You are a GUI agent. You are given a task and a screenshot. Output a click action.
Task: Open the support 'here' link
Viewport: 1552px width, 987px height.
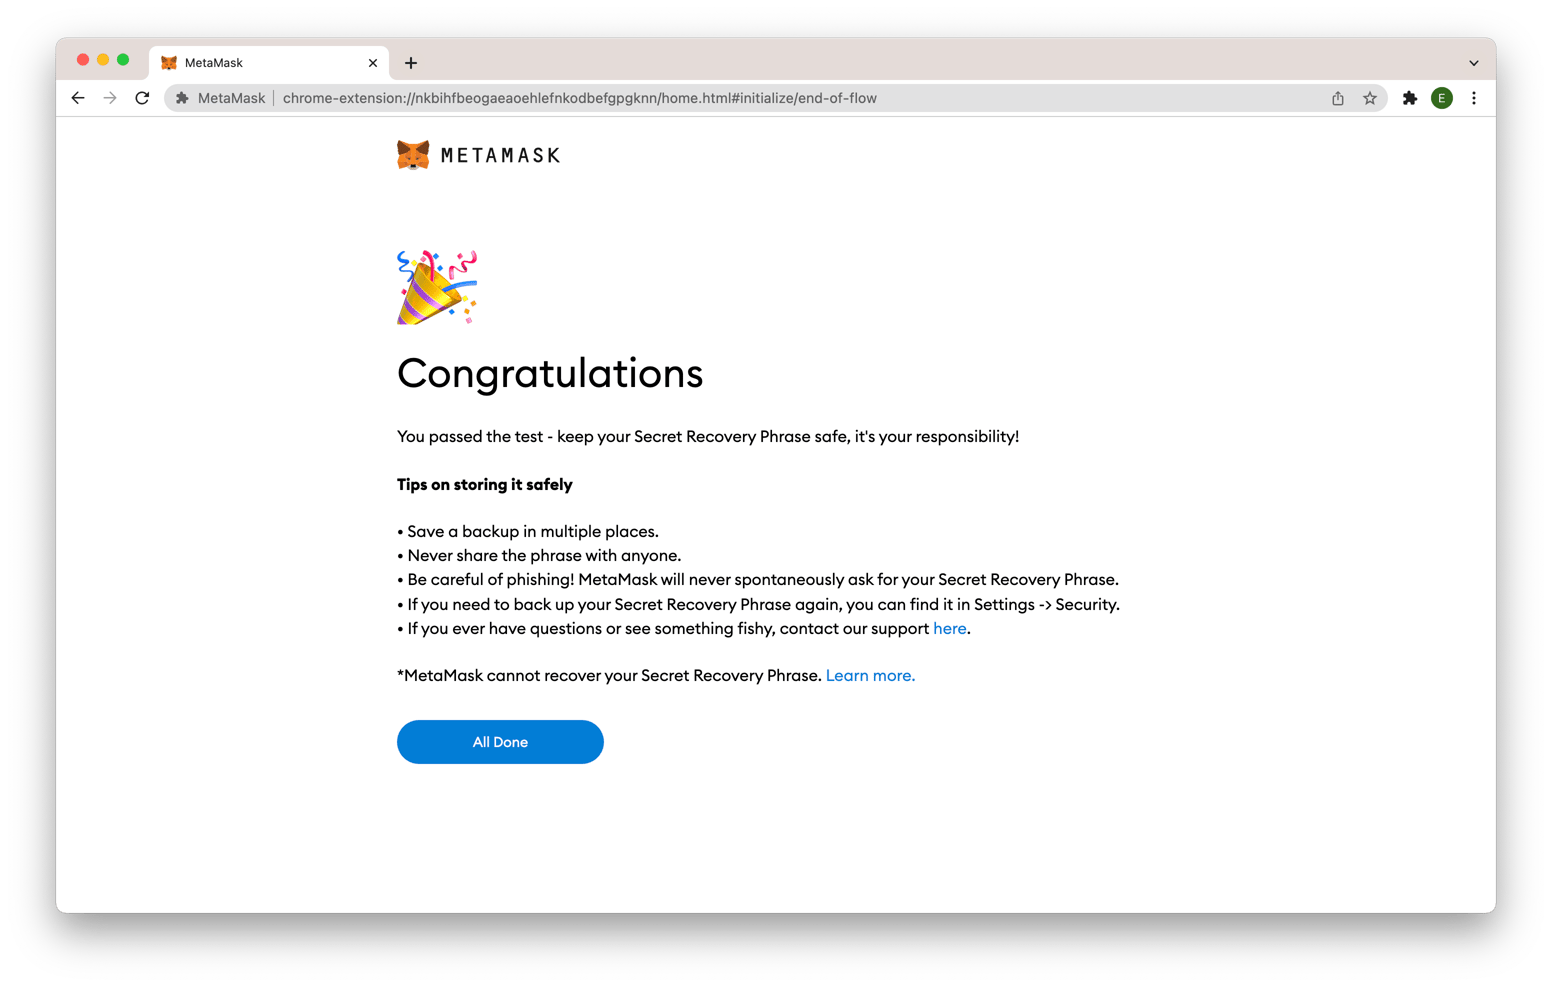click(x=949, y=628)
